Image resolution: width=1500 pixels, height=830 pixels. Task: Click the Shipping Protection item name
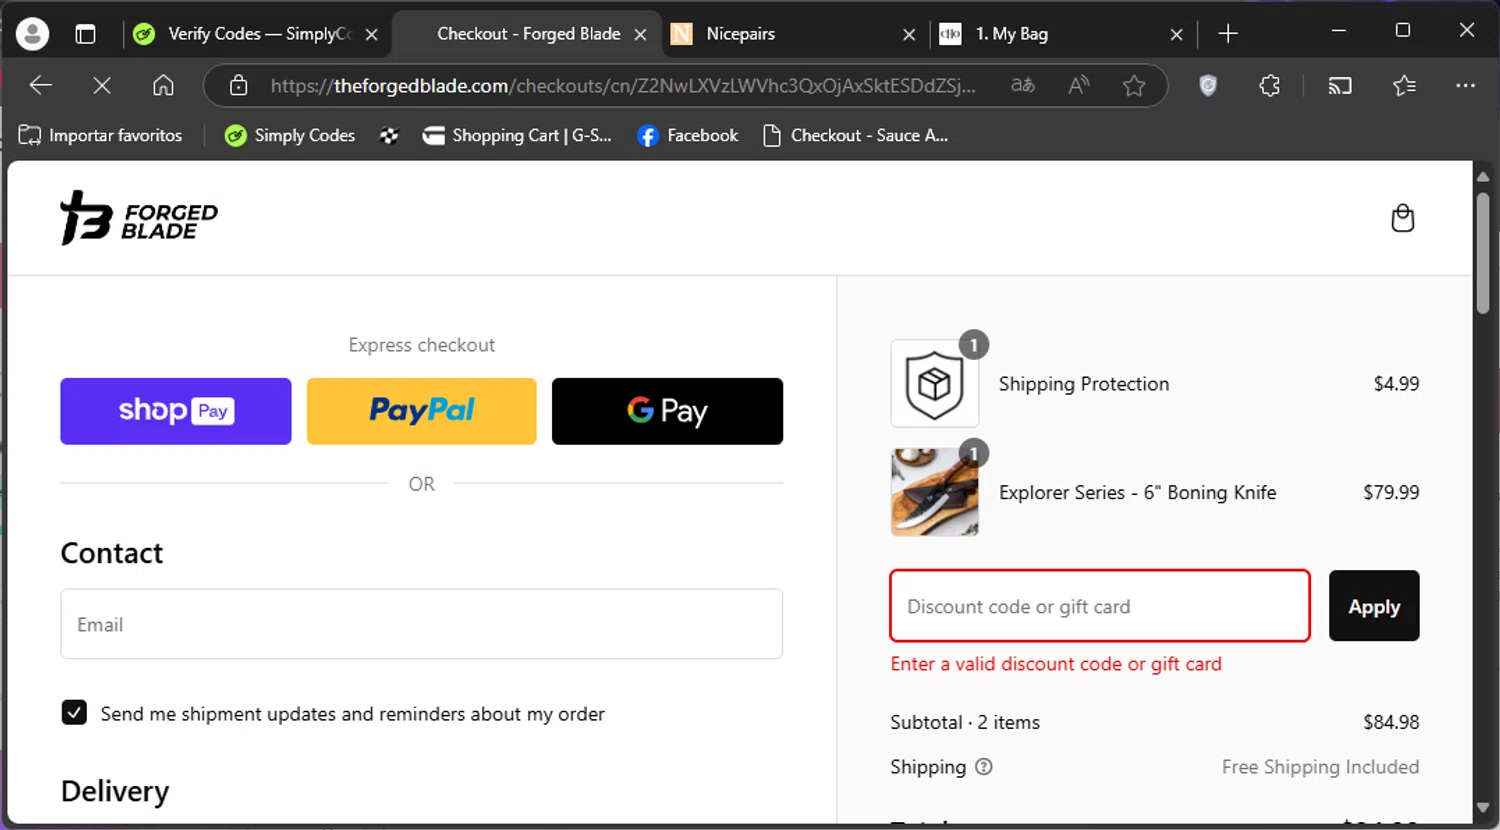click(1084, 384)
